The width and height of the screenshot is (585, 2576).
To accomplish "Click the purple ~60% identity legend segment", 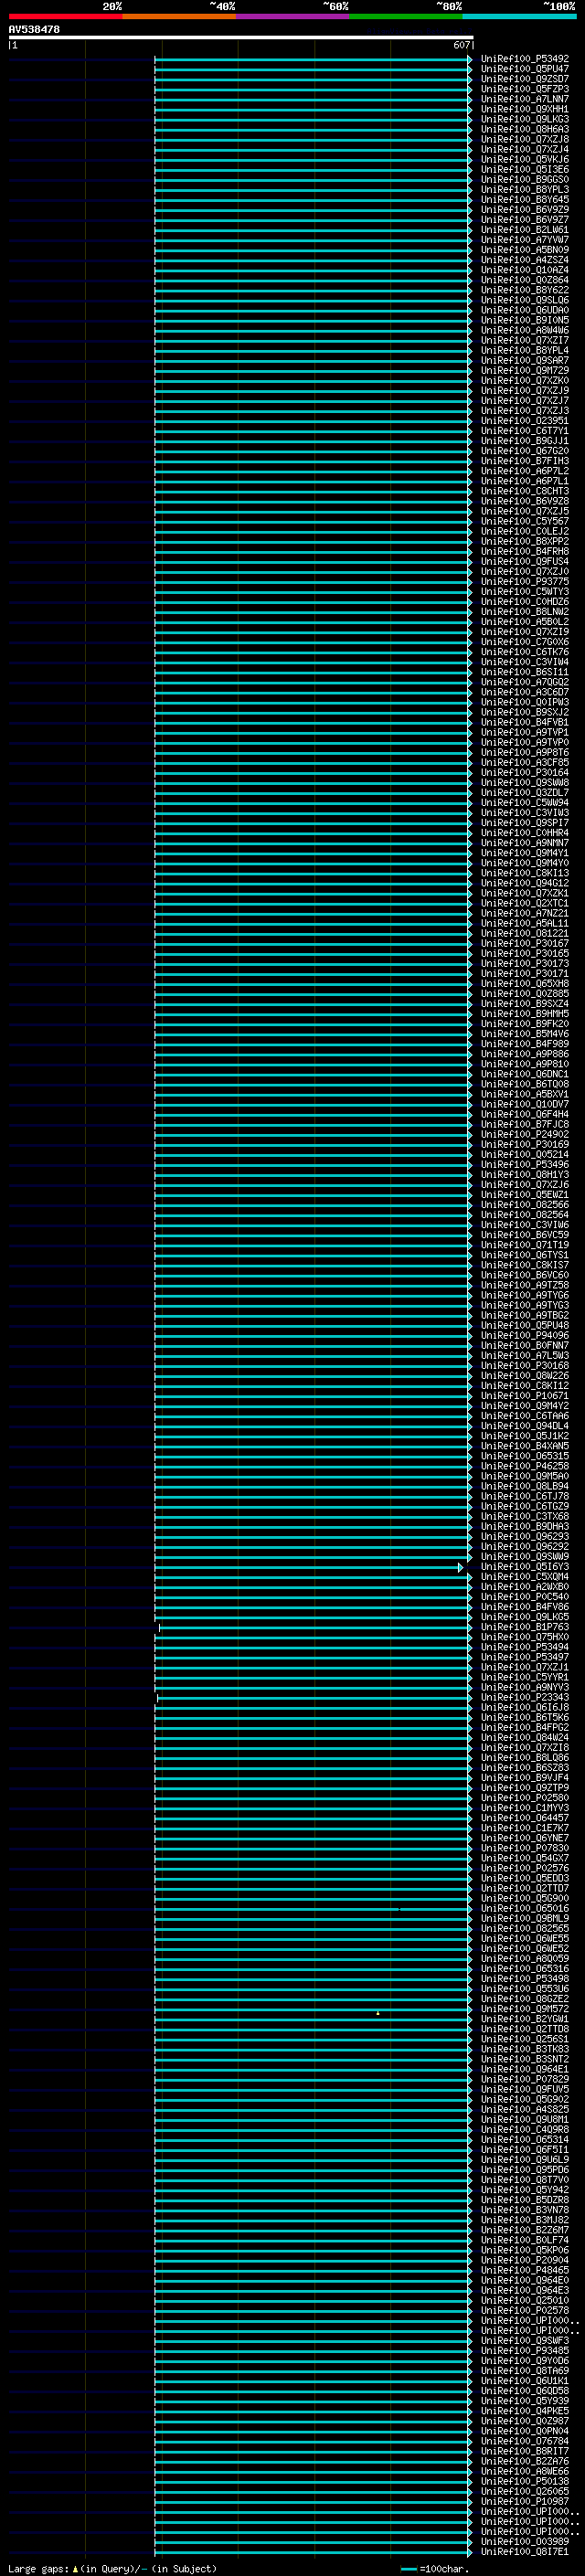I will (x=293, y=16).
